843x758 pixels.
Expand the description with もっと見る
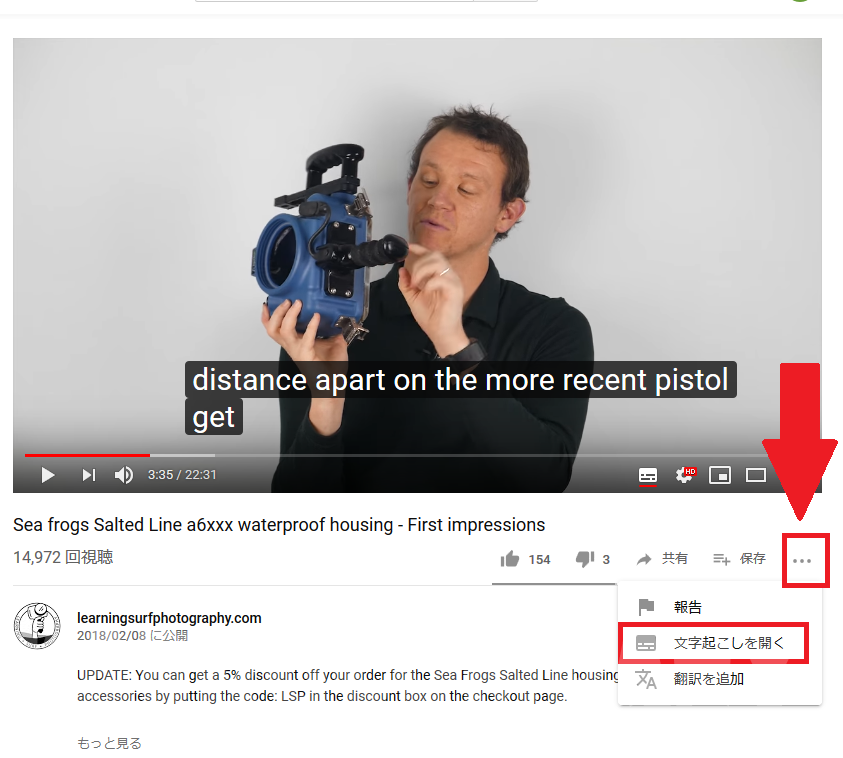[109, 743]
